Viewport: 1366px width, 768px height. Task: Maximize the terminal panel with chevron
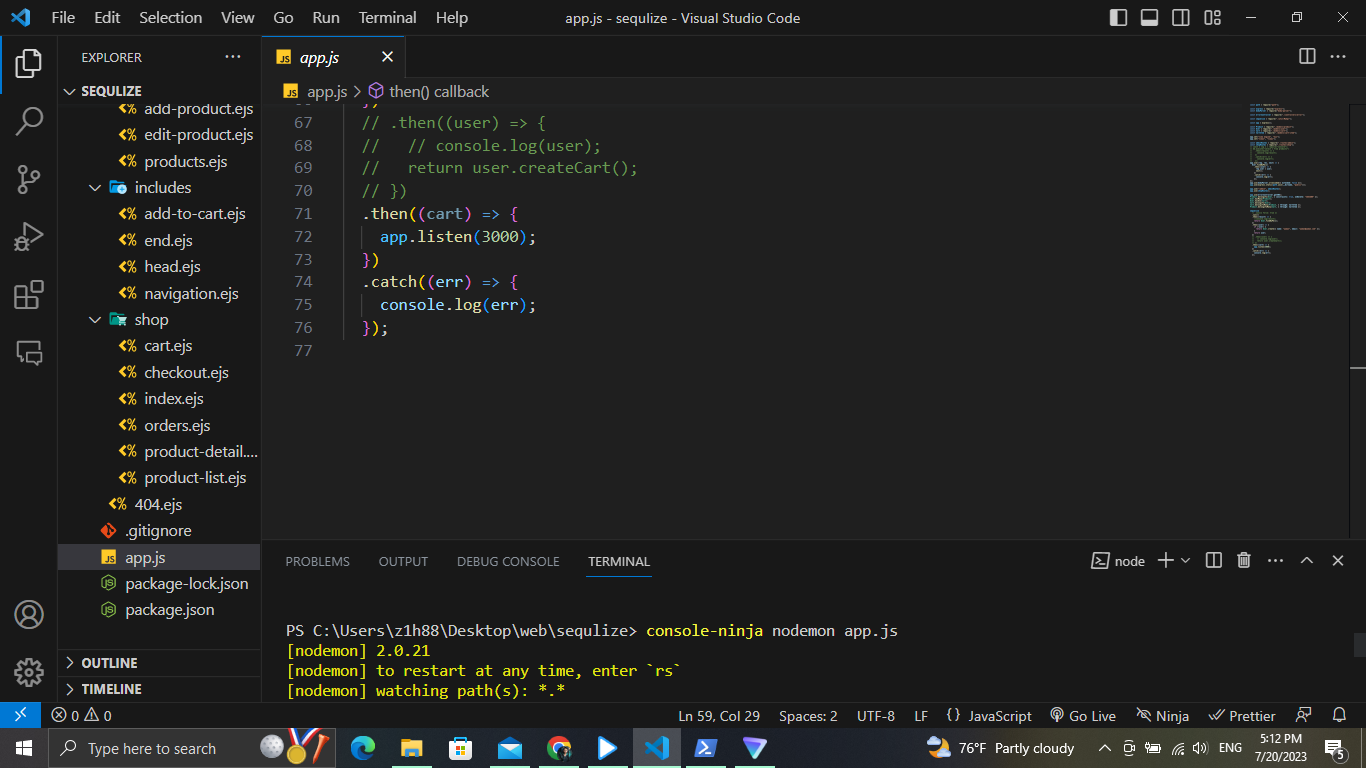coord(1307,560)
